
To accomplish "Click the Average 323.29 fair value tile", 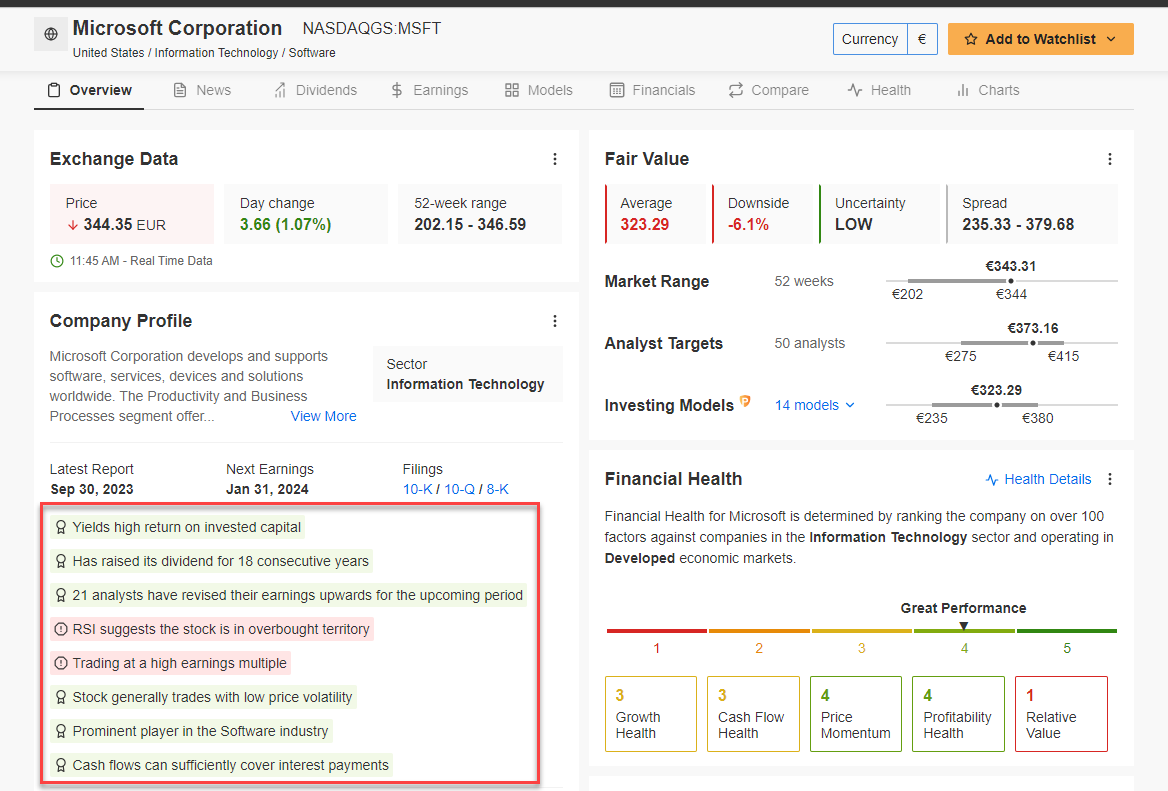I will click(x=656, y=214).
